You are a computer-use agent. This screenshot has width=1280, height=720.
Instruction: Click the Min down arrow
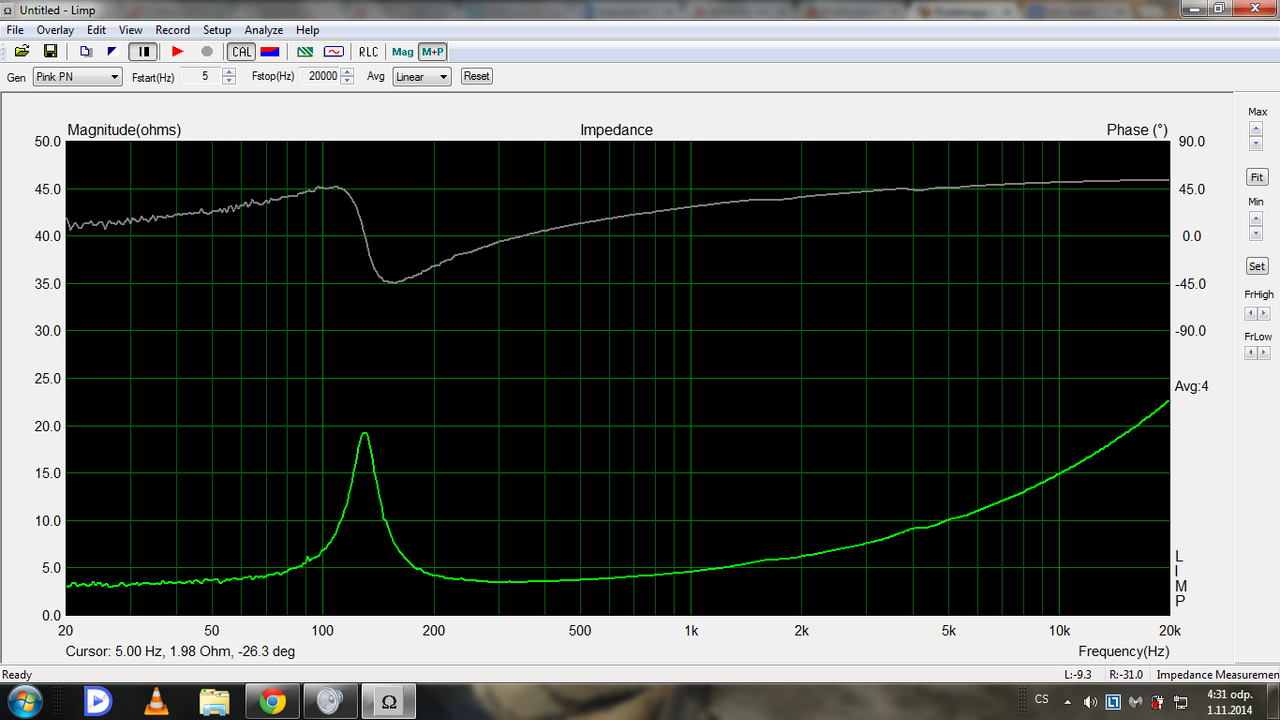coord(1256,233)
